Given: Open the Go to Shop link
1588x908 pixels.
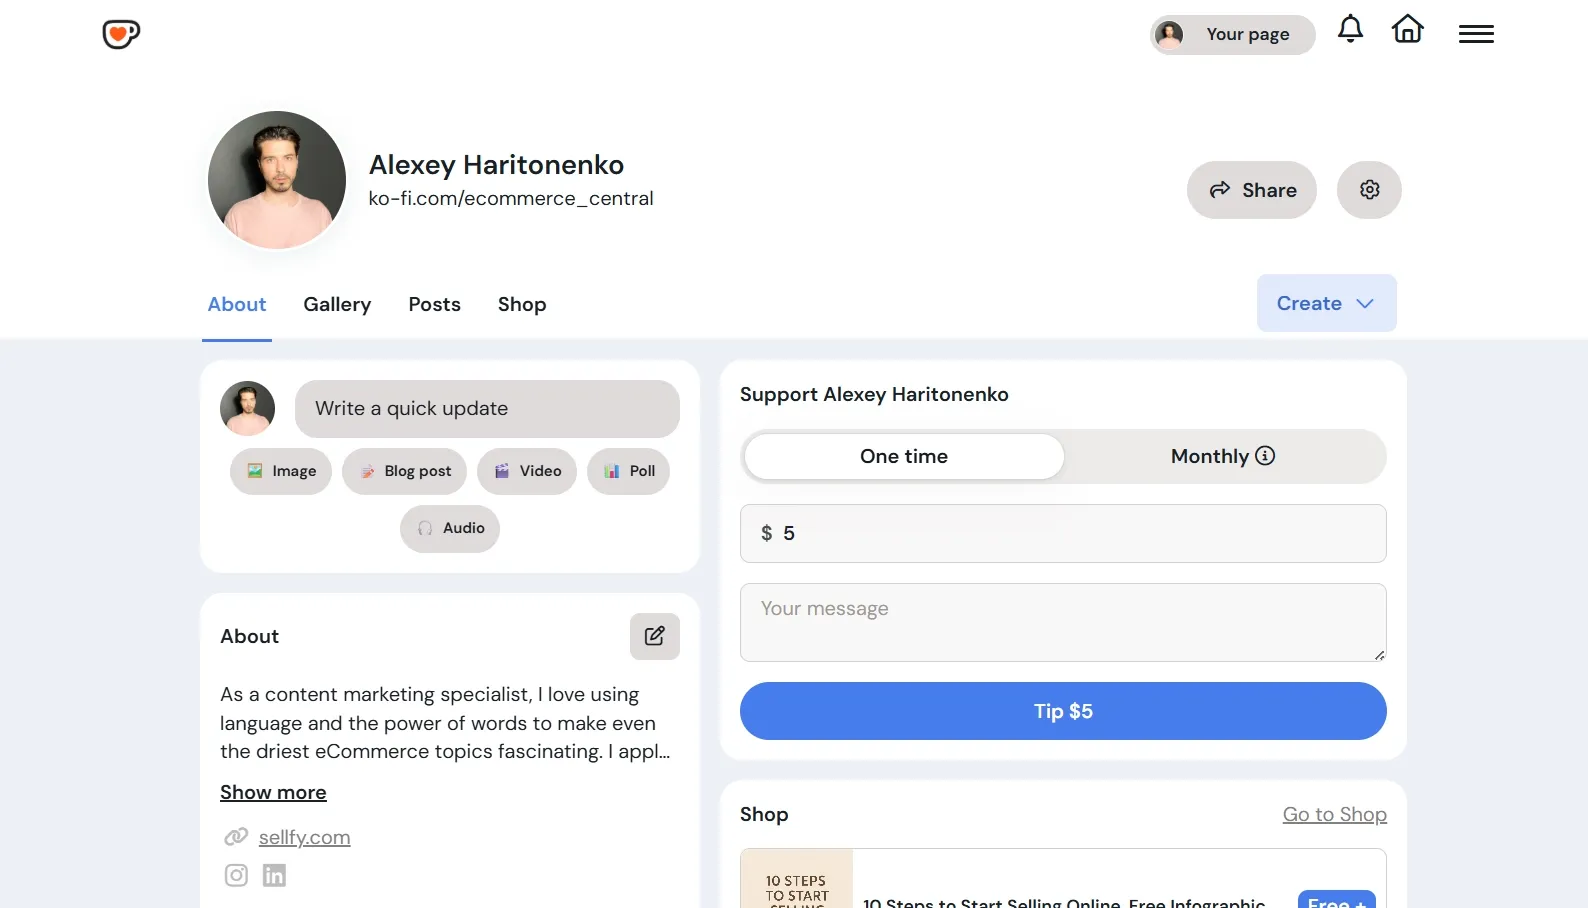Looking at the screenshot, I should click(1334, 814).
